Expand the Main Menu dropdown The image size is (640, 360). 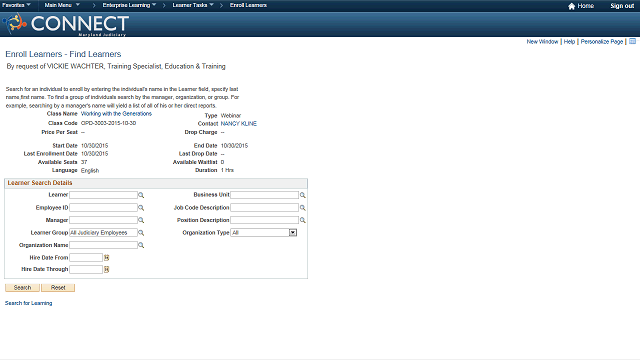click(62, 5)
